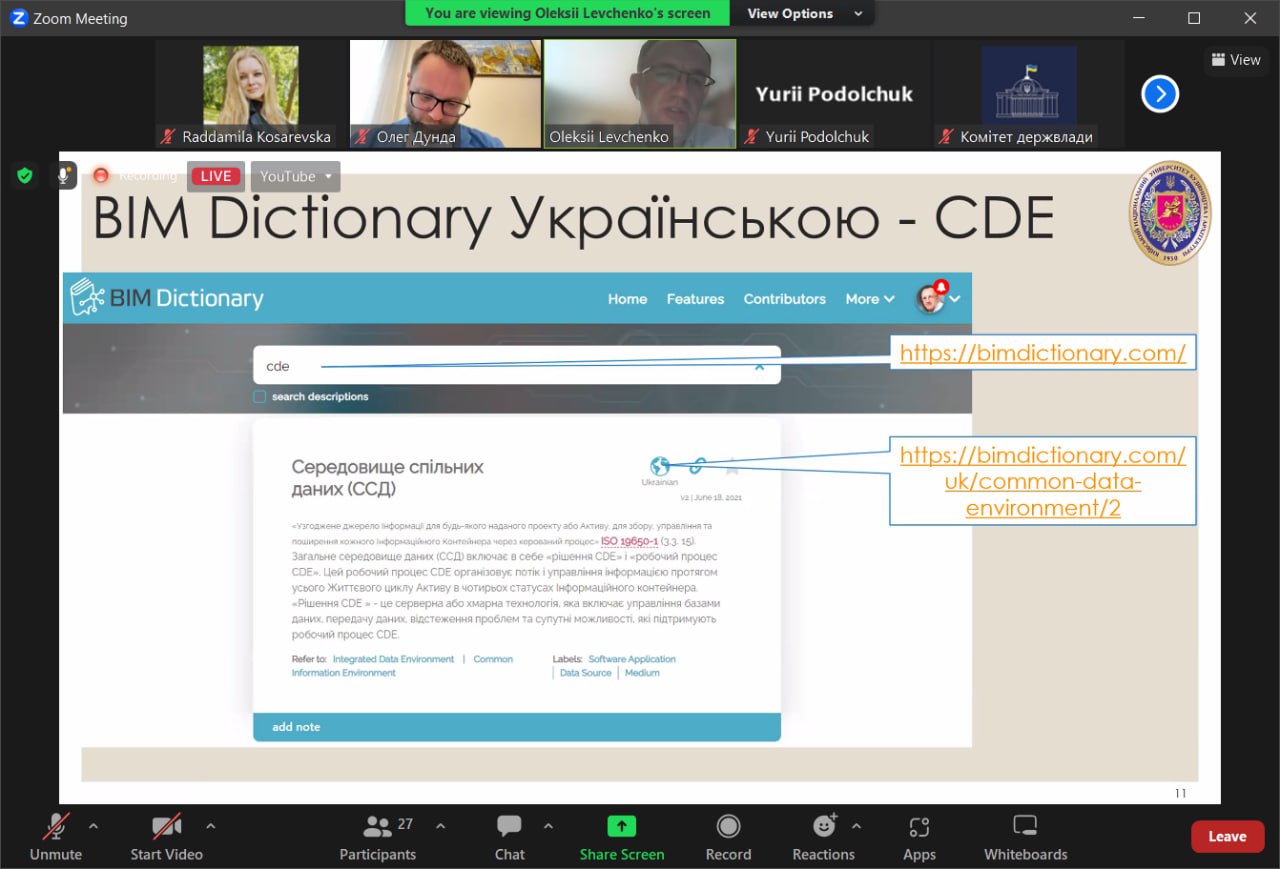Select Олег Дунда video thumbnail

(445, 94)
